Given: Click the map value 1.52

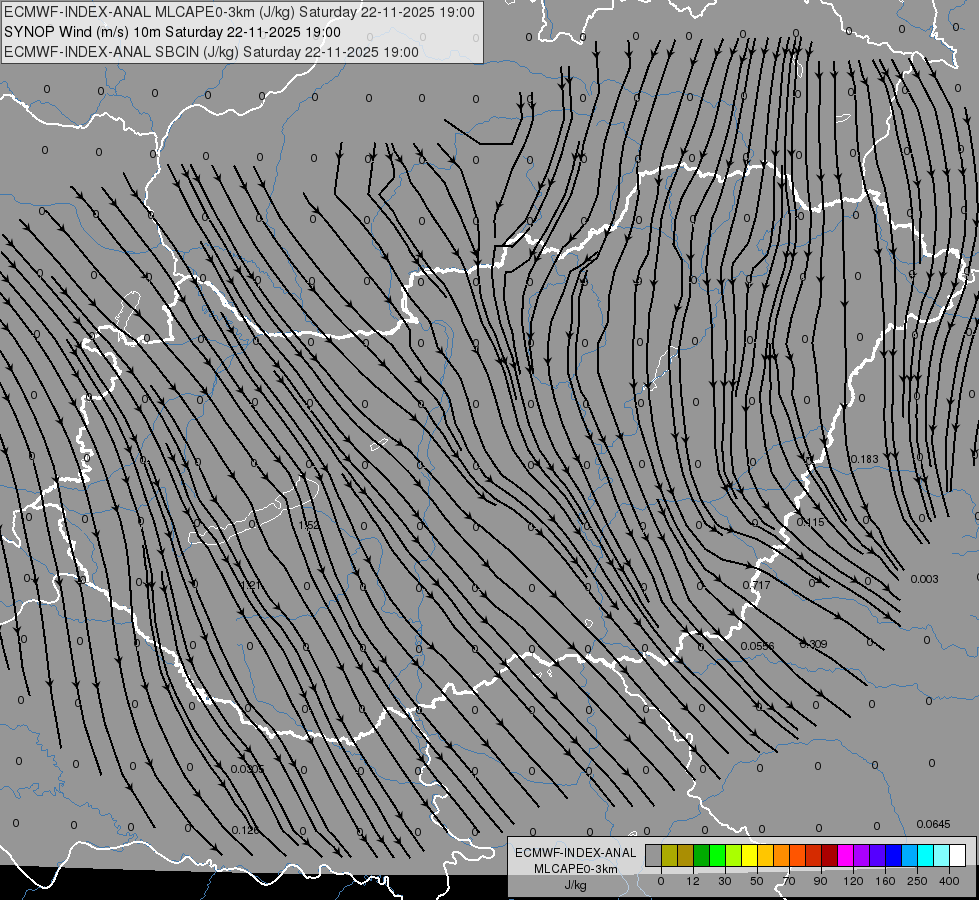Looking at the screenshot, I should [309, 525].
